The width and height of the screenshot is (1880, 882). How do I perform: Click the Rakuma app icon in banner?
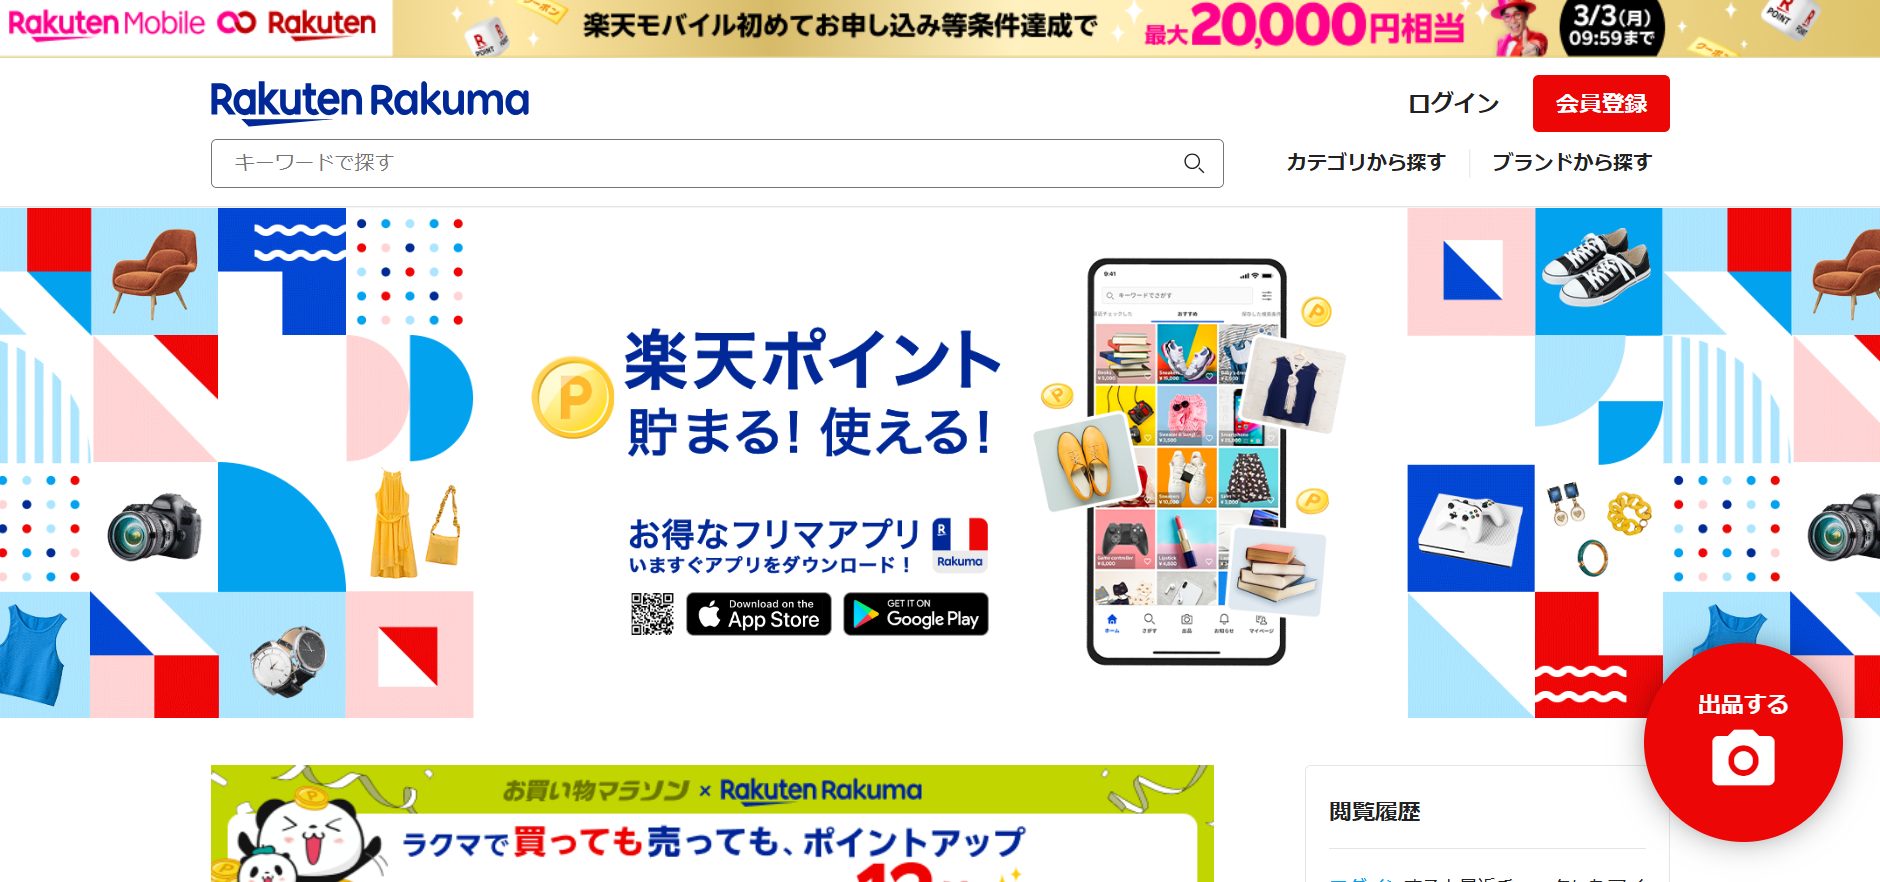[x=960, y=544]
